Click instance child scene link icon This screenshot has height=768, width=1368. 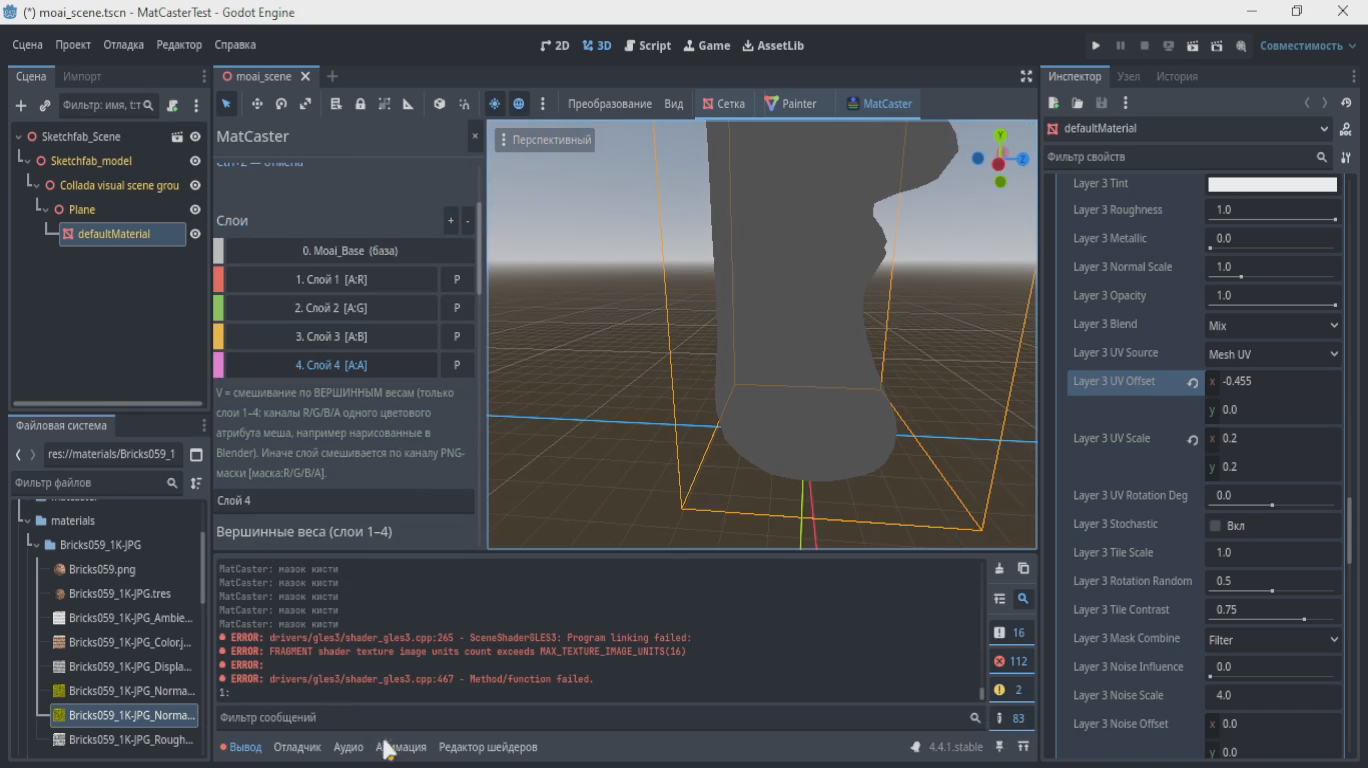(x=45, y=105)
